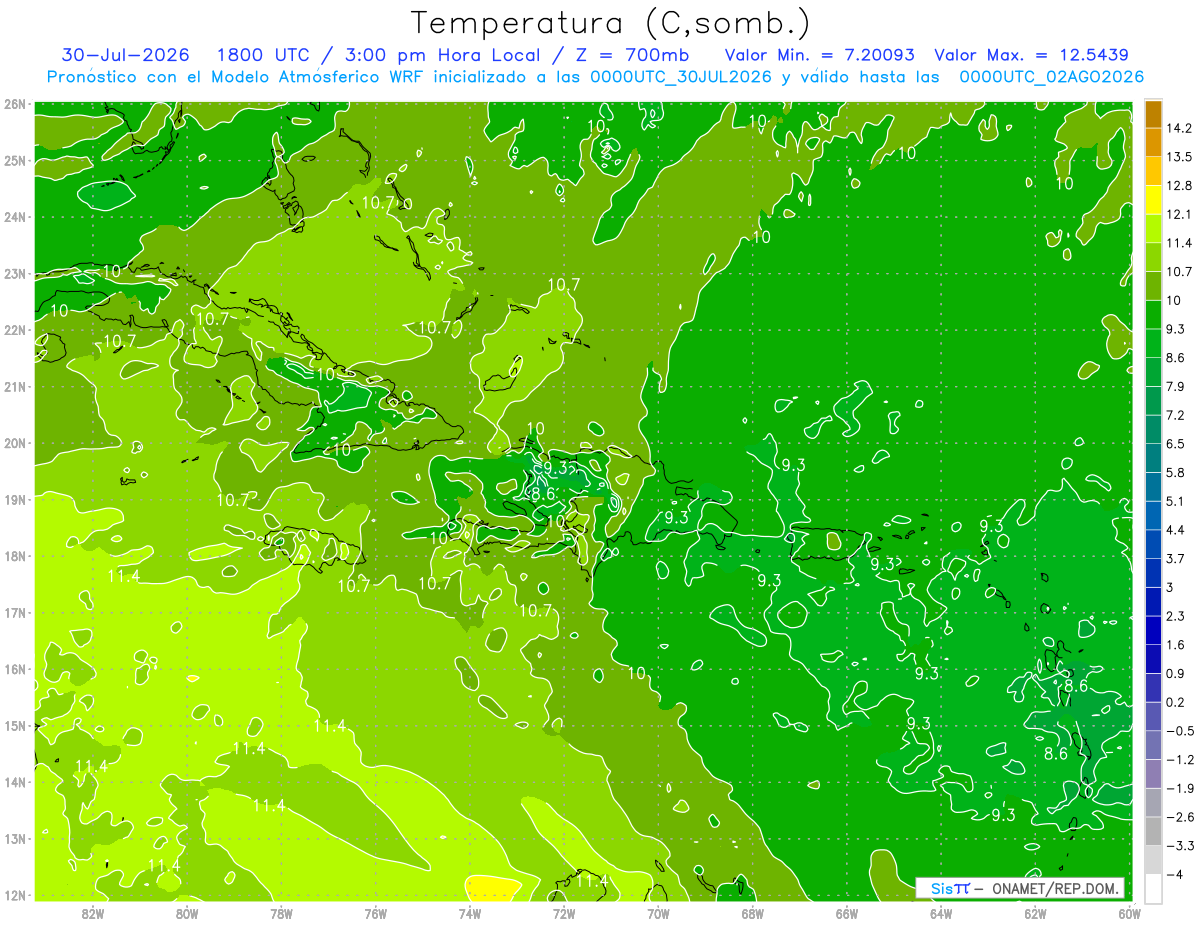Click the legend value '12.8'

(x=1178, y=185)
